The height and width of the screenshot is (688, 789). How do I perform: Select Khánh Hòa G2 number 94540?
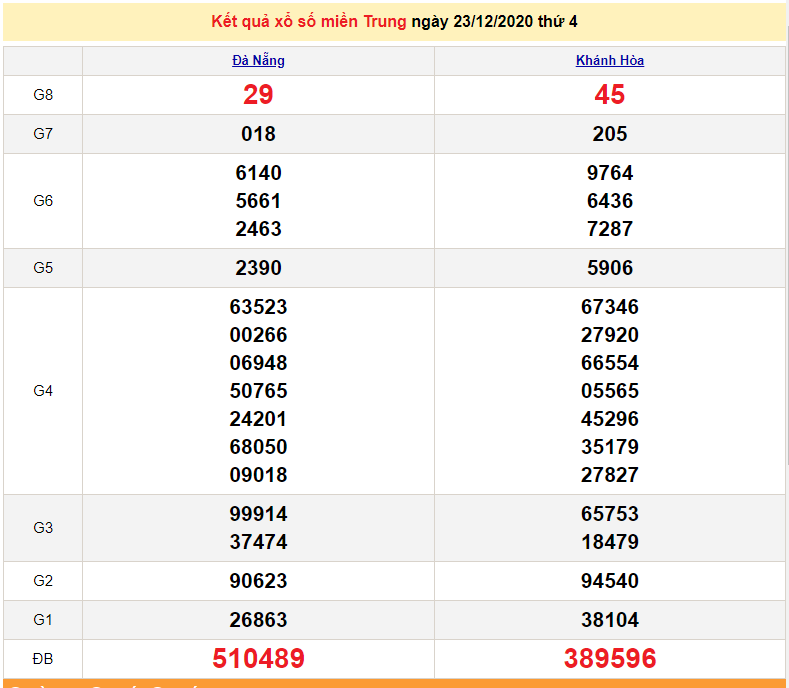[609, 581]
